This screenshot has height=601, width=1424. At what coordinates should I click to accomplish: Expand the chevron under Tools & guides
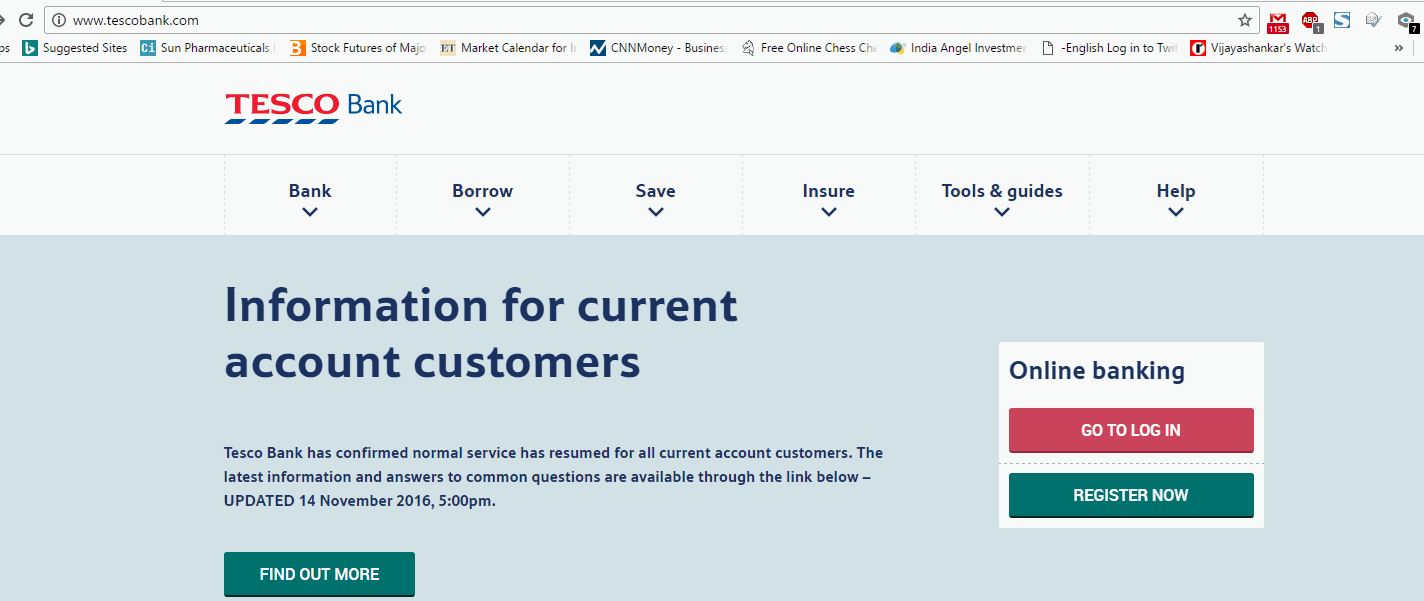[x=1002, y=212]
